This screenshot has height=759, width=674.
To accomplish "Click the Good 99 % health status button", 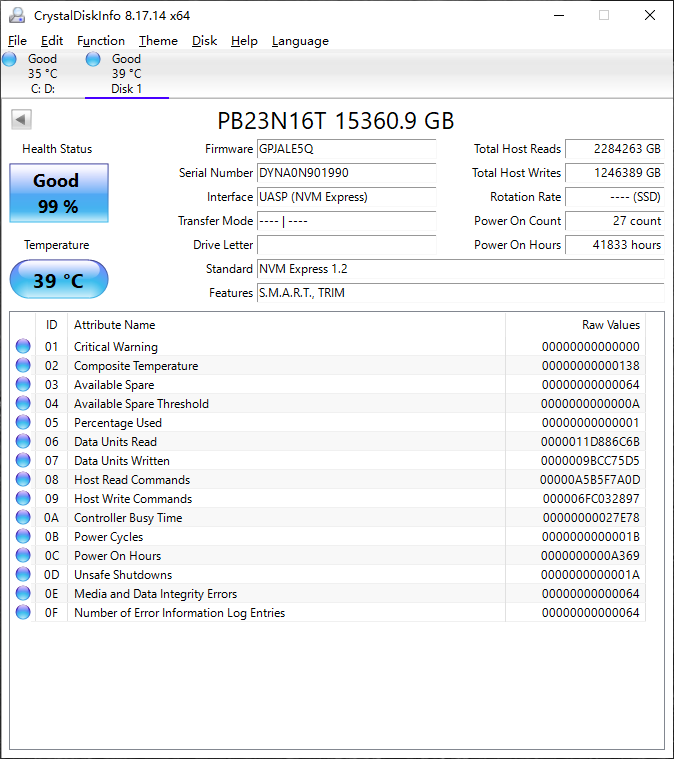I will [59, 193].
